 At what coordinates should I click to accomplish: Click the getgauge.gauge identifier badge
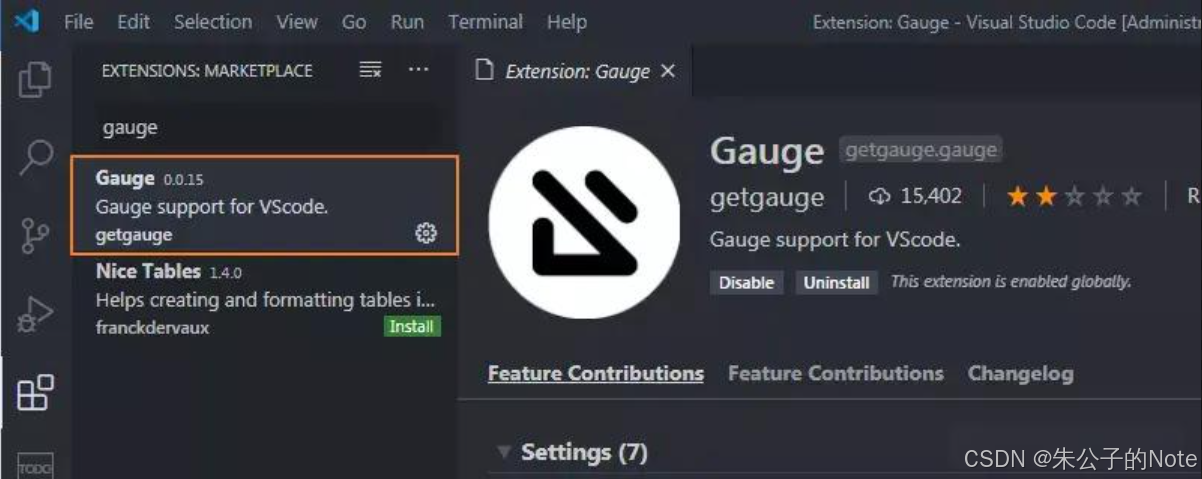coord(921,150)
